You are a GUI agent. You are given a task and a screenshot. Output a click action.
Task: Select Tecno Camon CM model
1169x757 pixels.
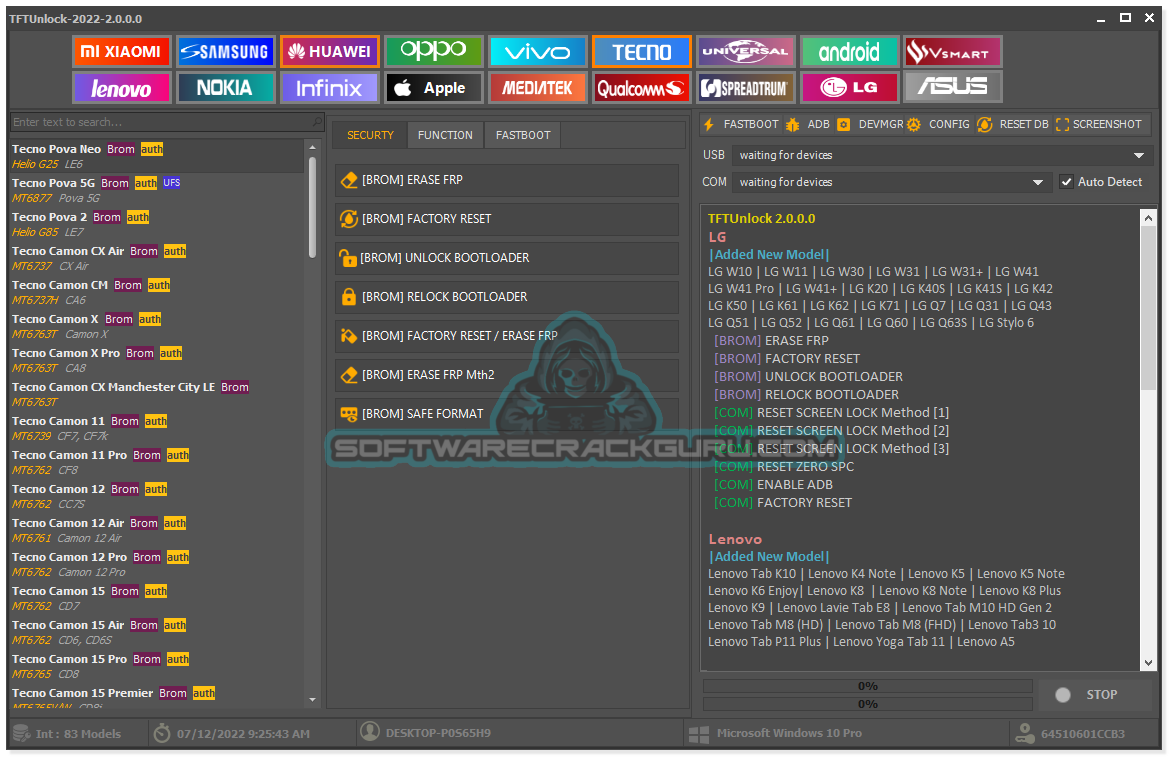click(157, 292)
